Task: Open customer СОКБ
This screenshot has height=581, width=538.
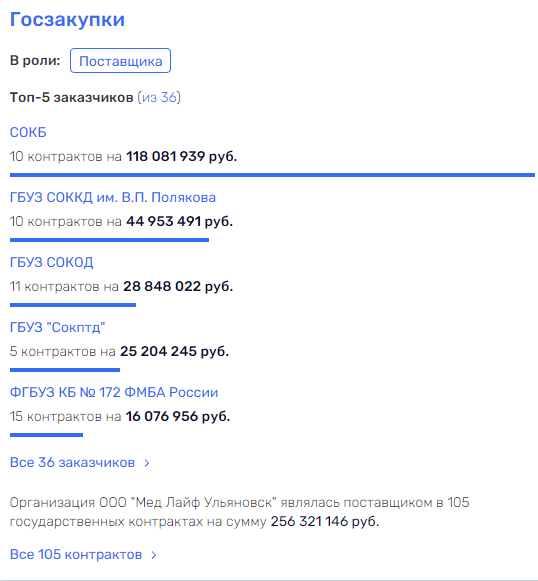Action: [28, 132]
